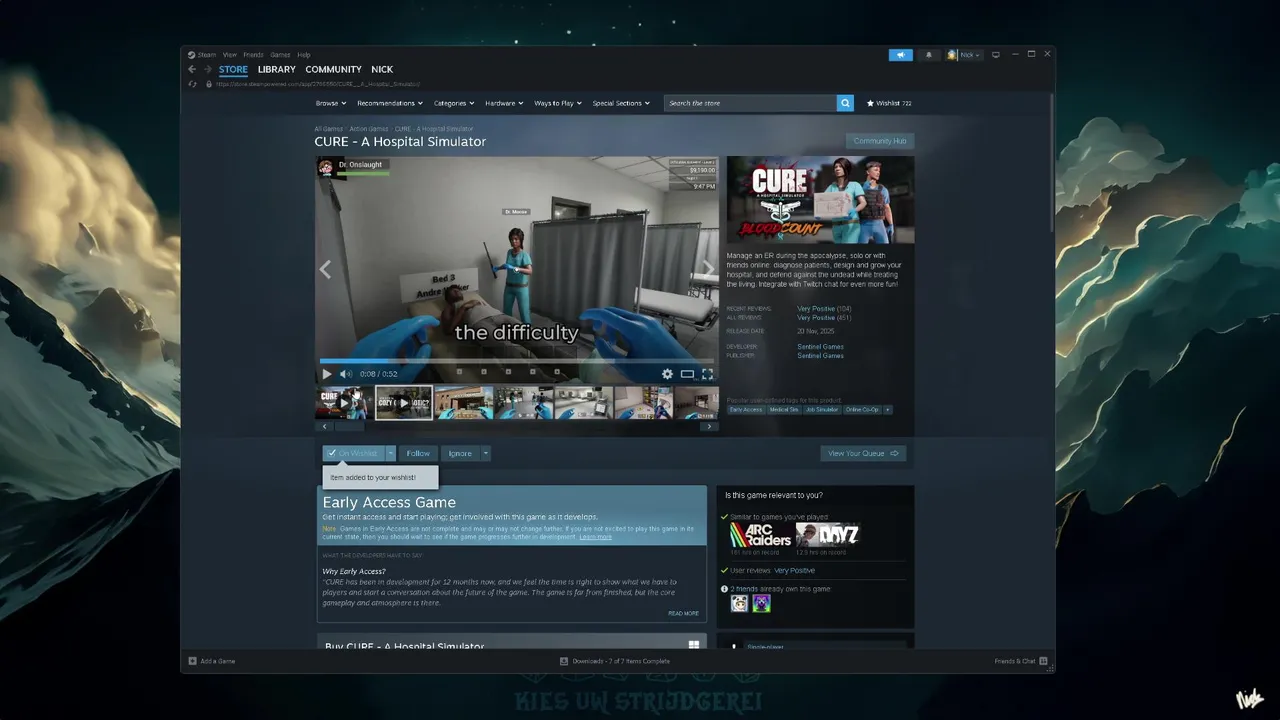Viewport: 1280px width, 720px height.
Task: Seek on the video progress bar
Action: 517,360
